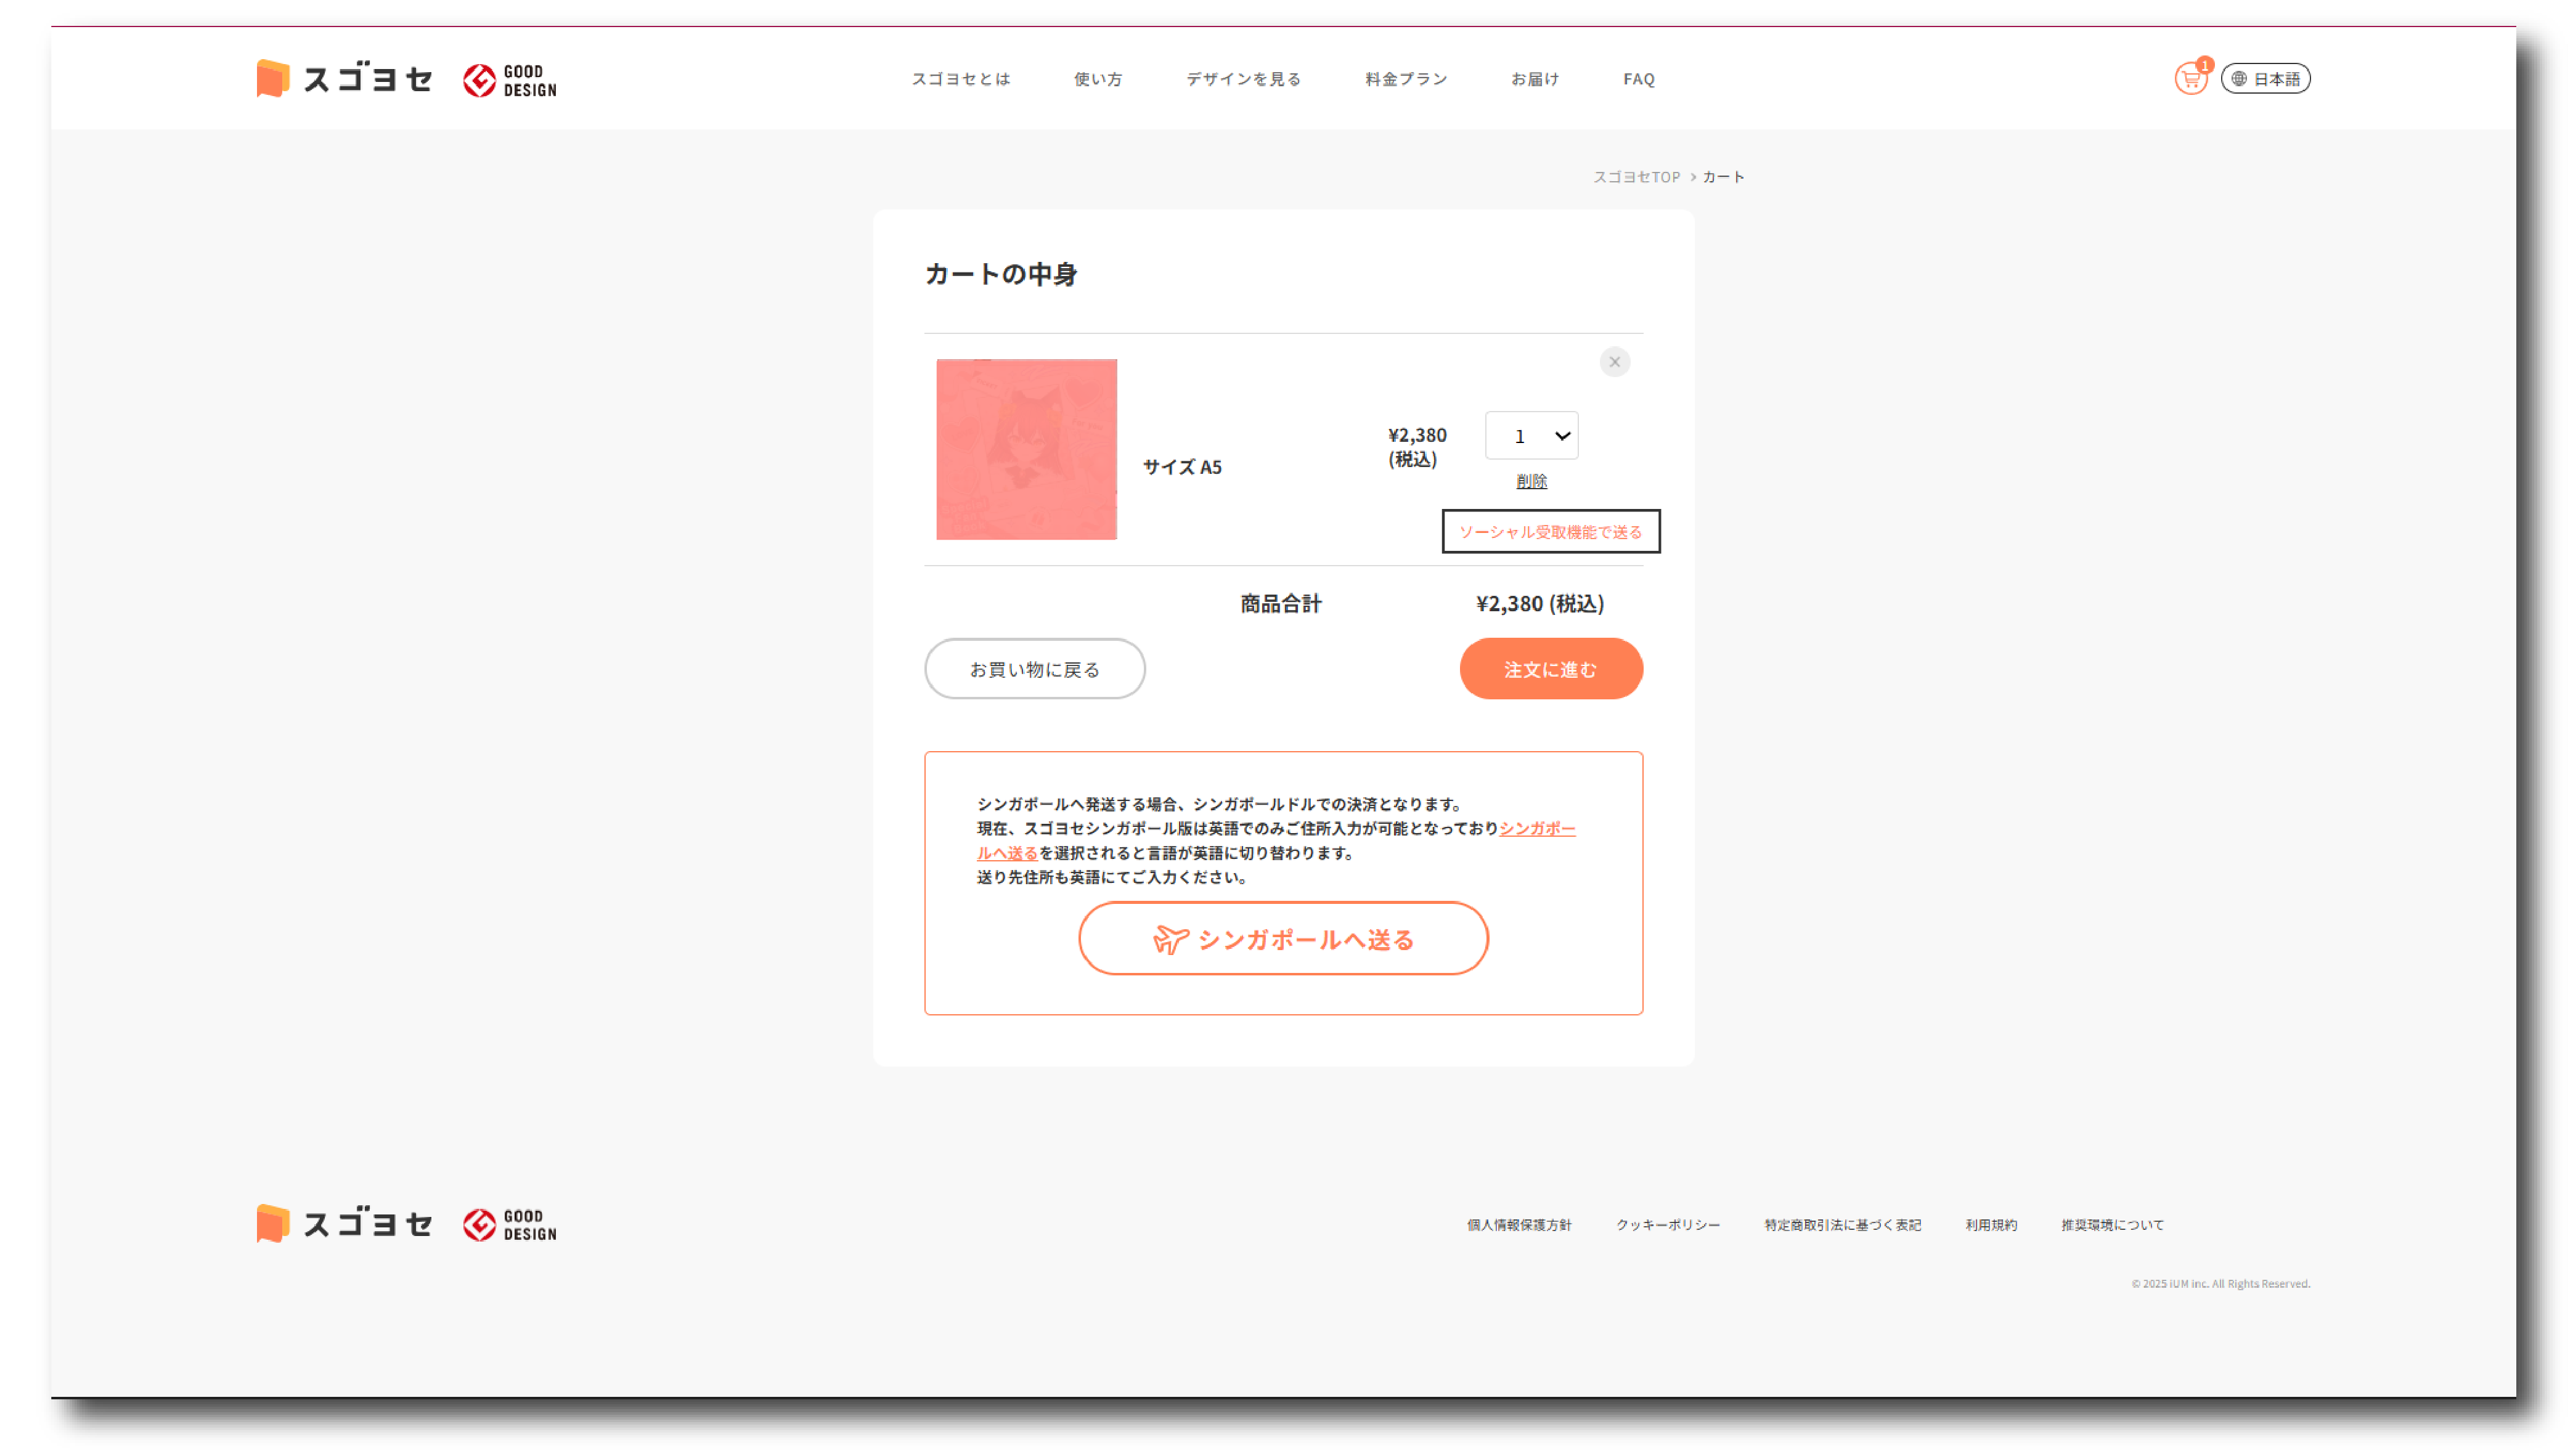Click the シンガポールへ送る airplane button
This screenshot has height=1456, width=2573.
(x=1283, y=939)
